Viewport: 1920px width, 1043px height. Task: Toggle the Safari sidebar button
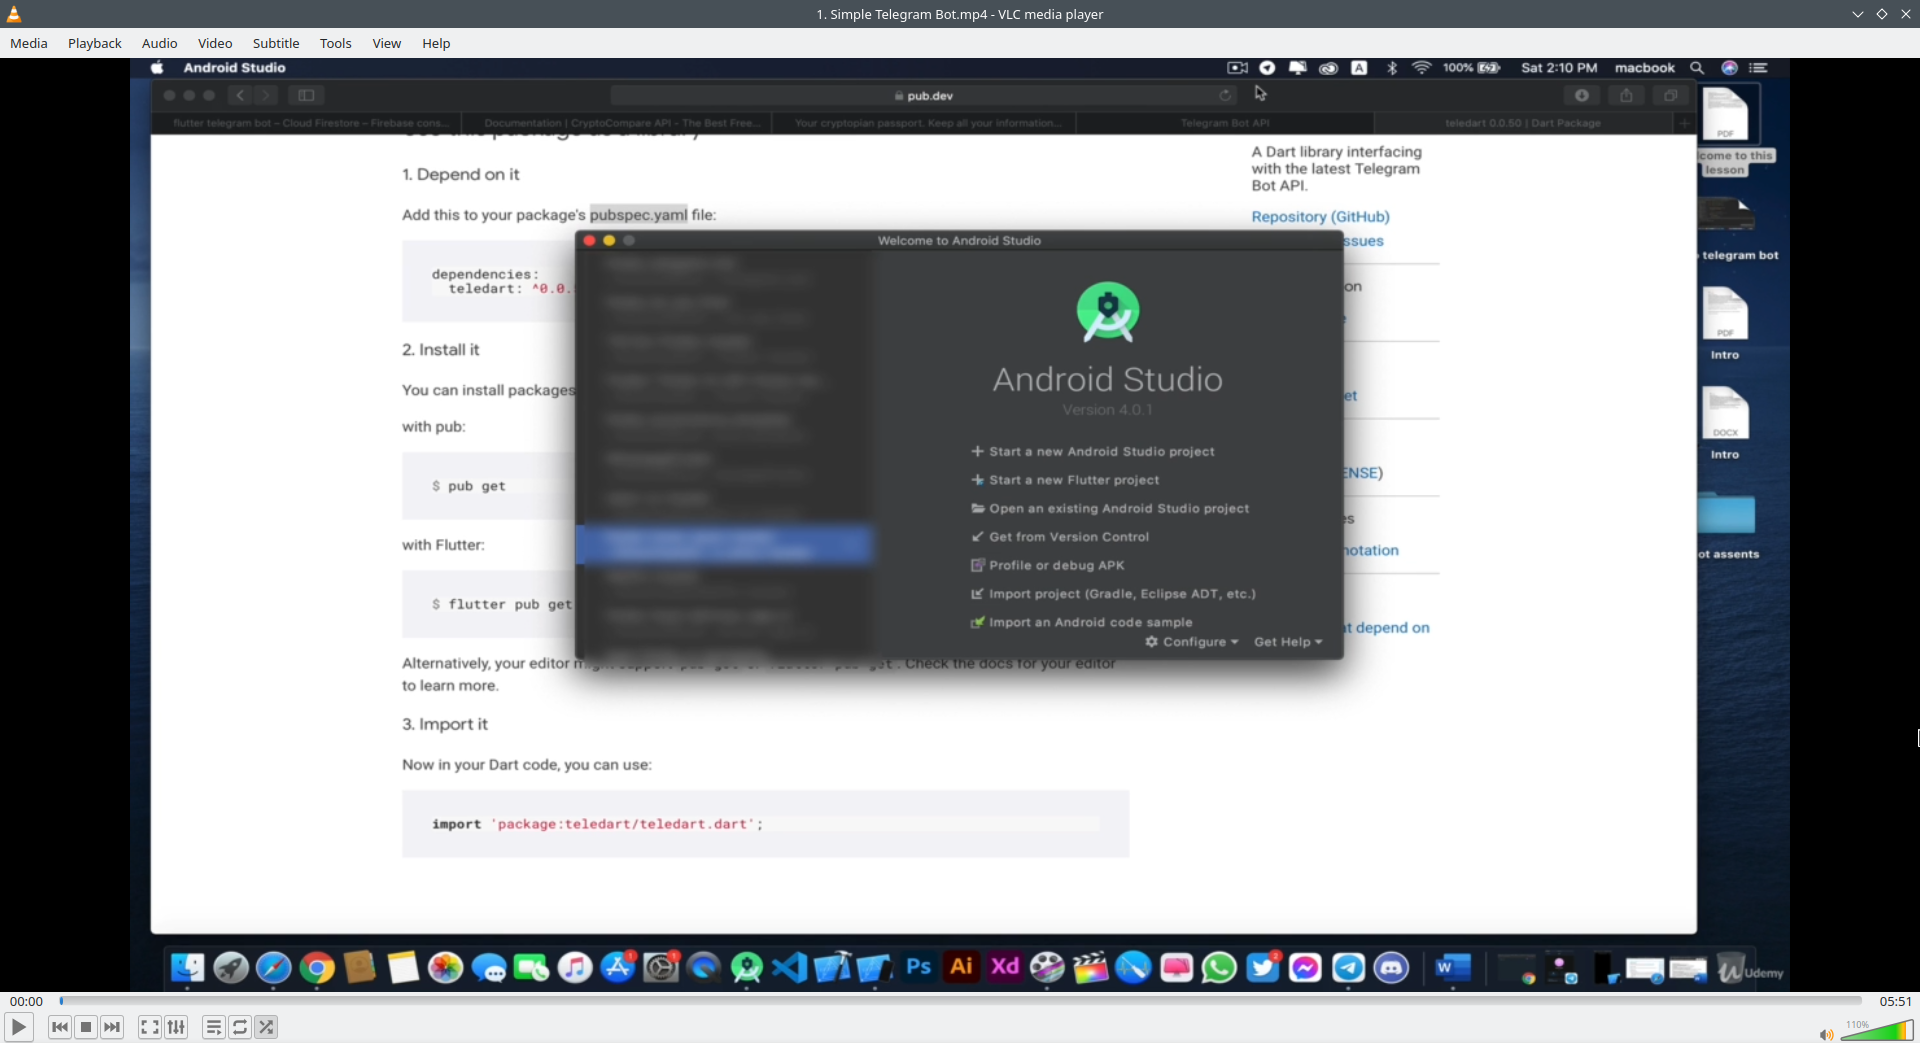pos(306,95)
